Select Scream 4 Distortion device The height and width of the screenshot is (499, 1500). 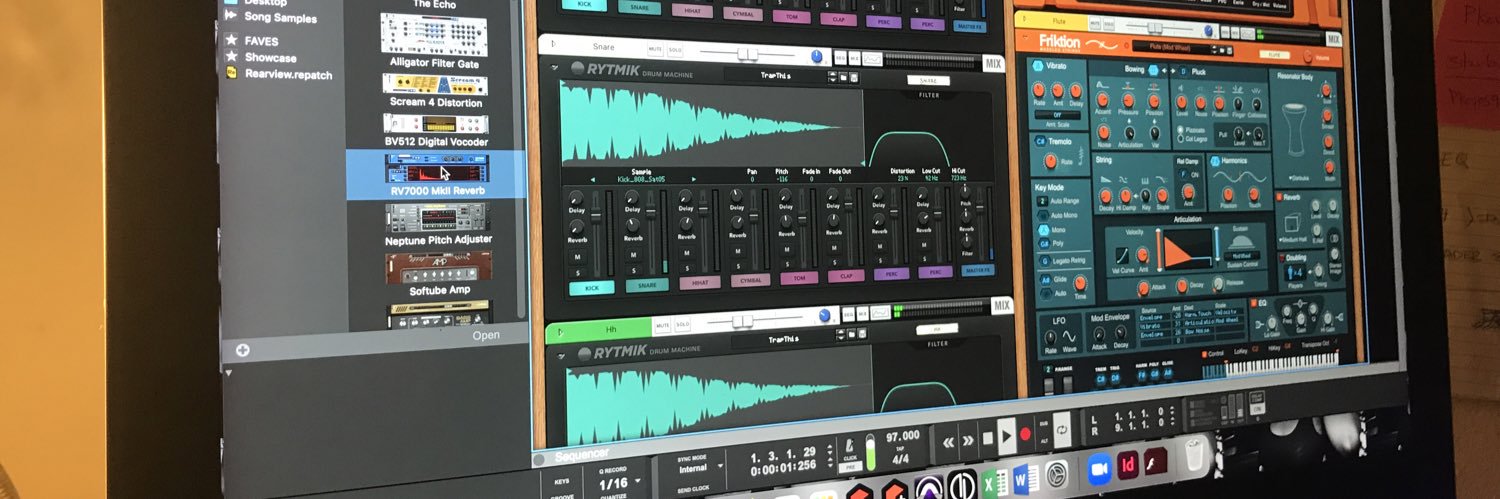435,91
